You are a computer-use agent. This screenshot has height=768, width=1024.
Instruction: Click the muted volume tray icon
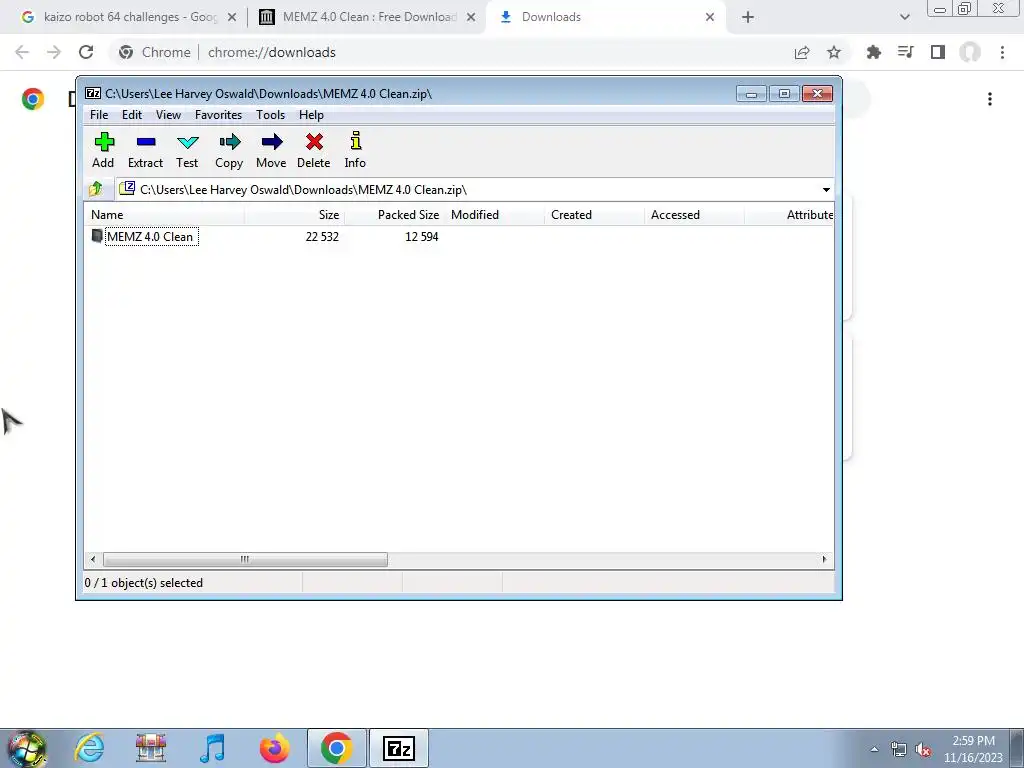point(923,750)
